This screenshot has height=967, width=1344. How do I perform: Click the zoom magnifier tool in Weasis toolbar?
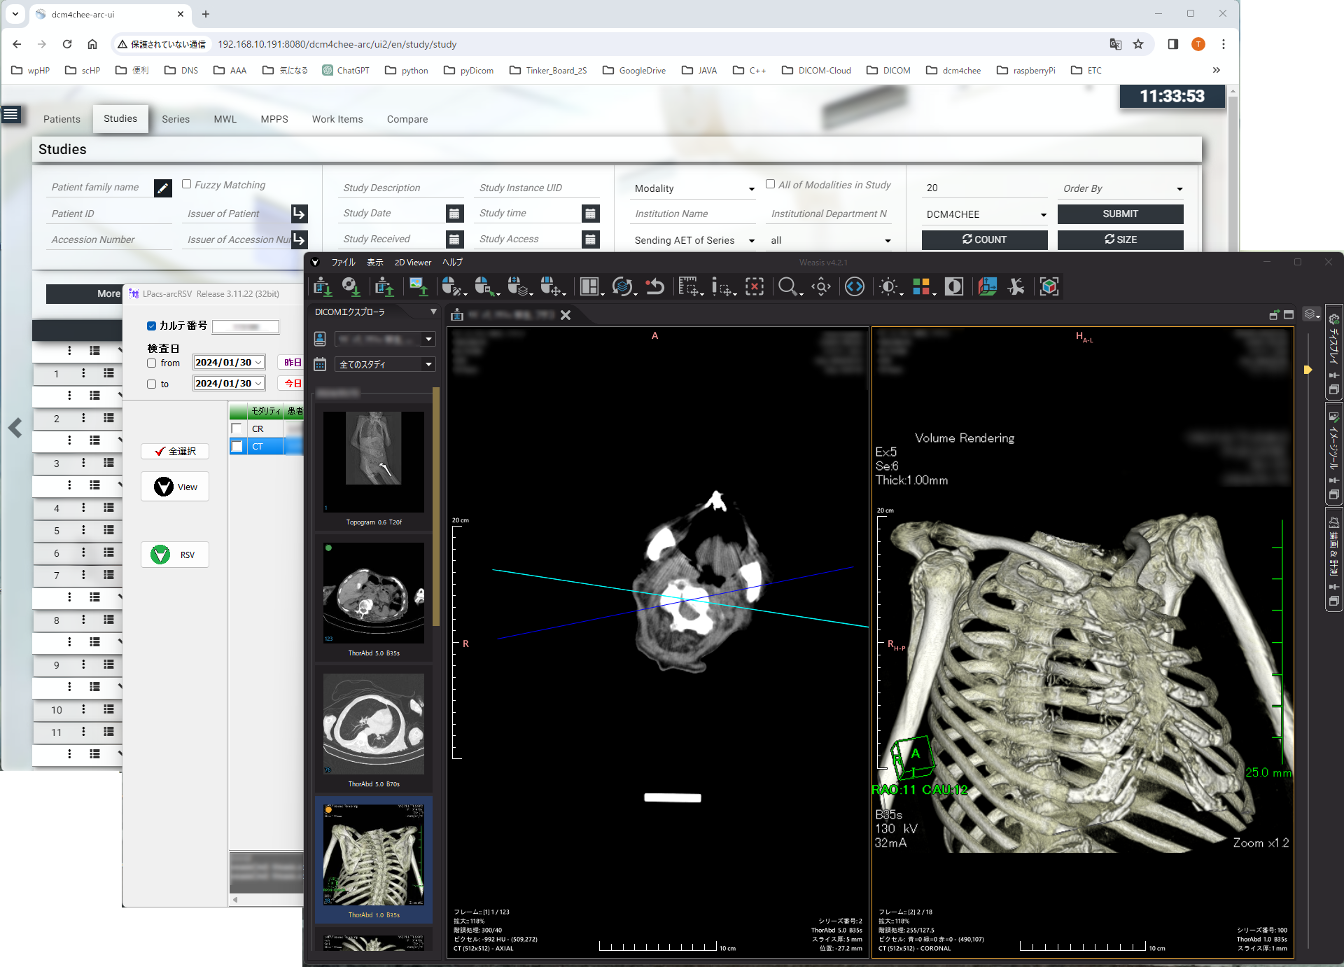[x=788, y=287]
